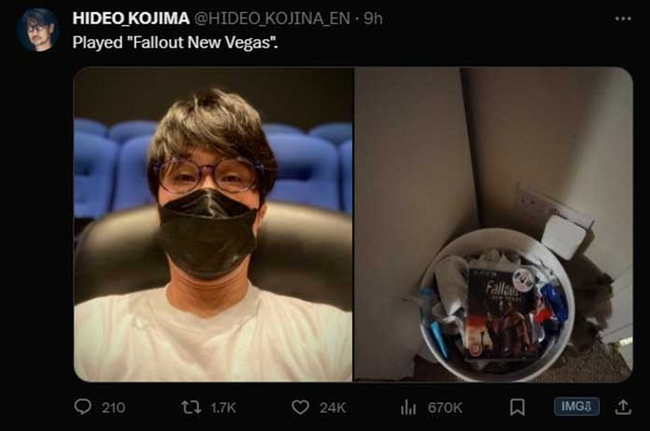The height and width of the screenshot is (431, 650).
Task: Open the trash bin game photo
Action: [x=494, y=224]
